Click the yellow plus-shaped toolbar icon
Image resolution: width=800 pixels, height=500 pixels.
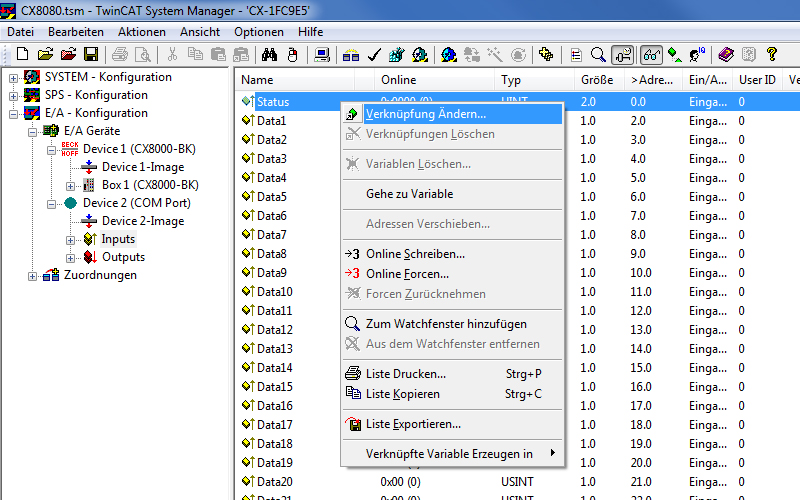tap(546, 54)
